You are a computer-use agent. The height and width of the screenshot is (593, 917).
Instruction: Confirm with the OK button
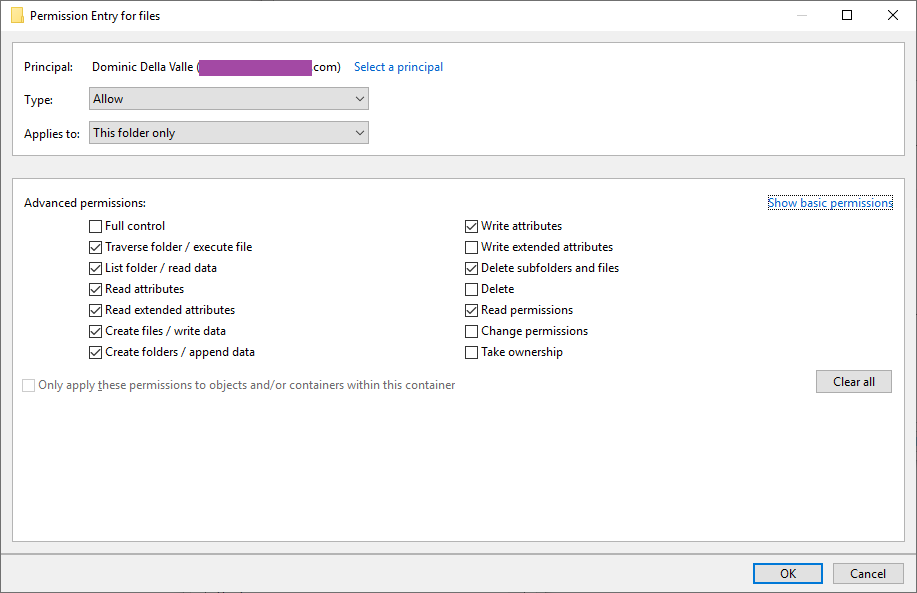[x=788, y=574]
